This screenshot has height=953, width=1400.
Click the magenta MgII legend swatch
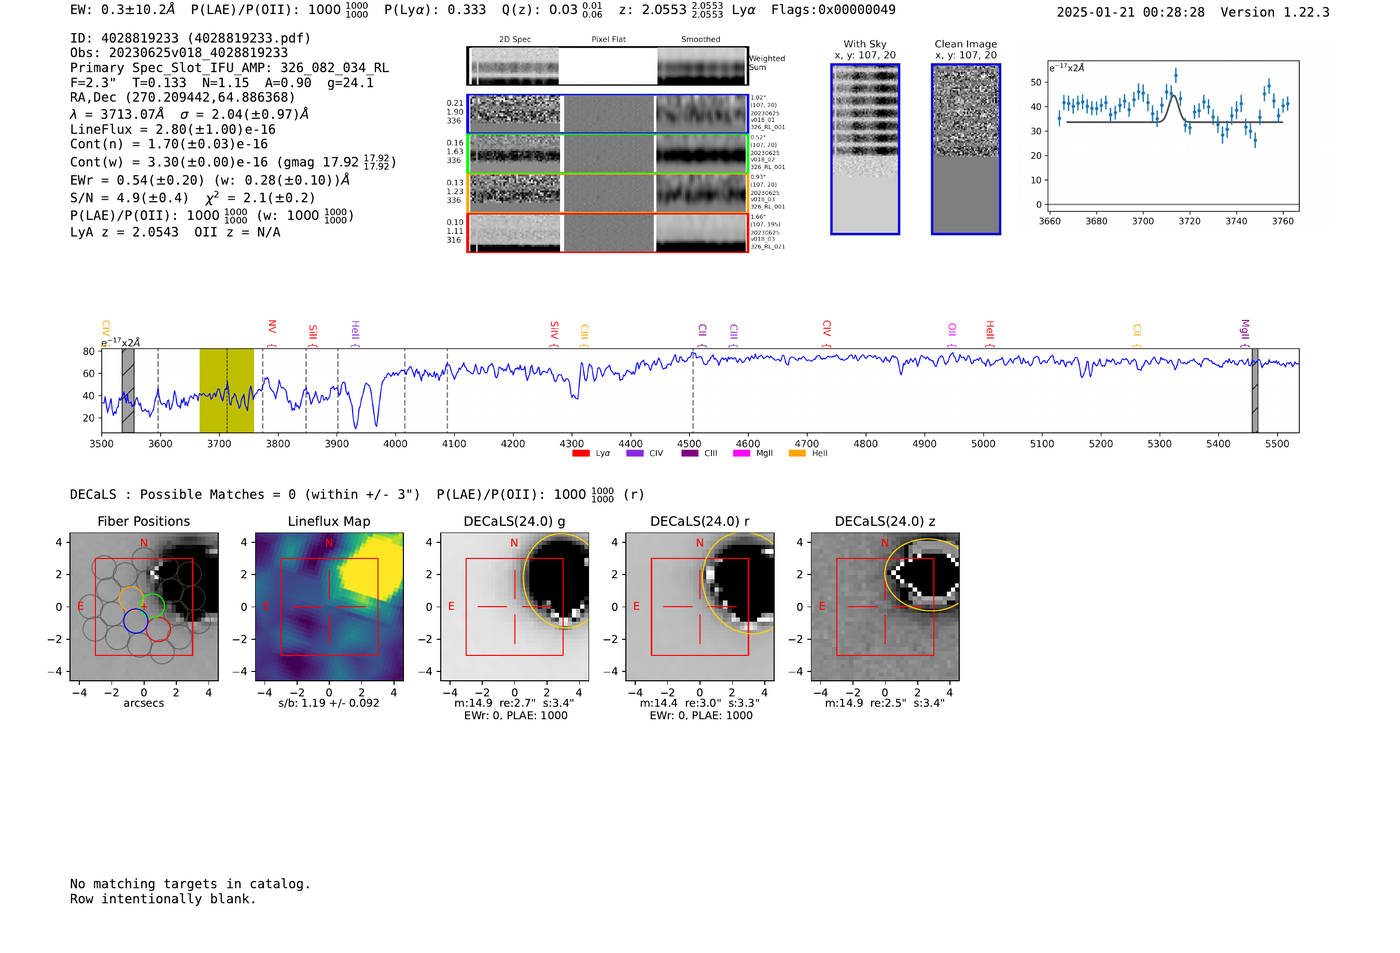pos(741,453)
